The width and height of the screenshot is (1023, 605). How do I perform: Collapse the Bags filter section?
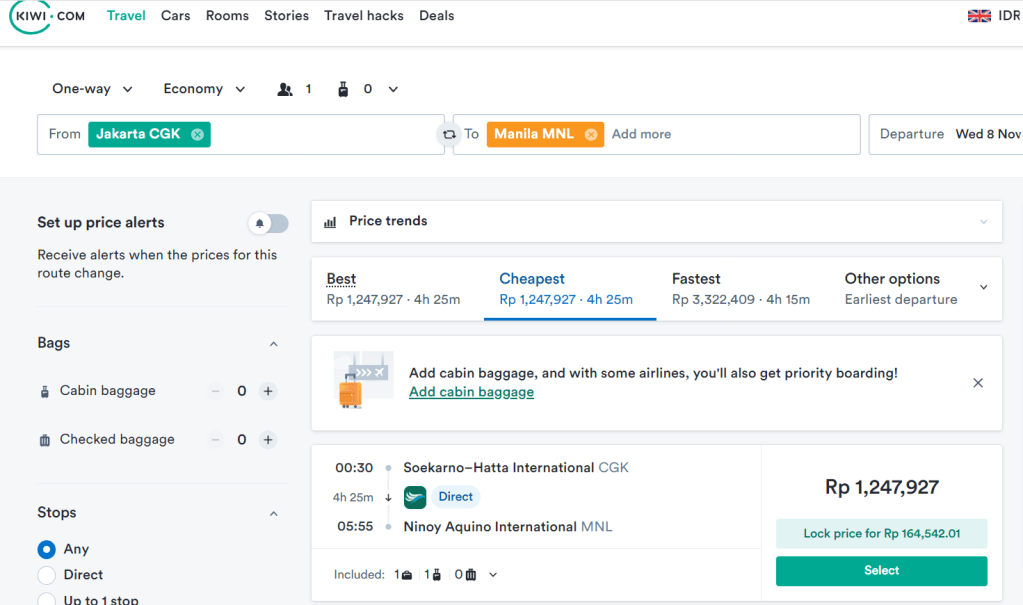point(273,344)
